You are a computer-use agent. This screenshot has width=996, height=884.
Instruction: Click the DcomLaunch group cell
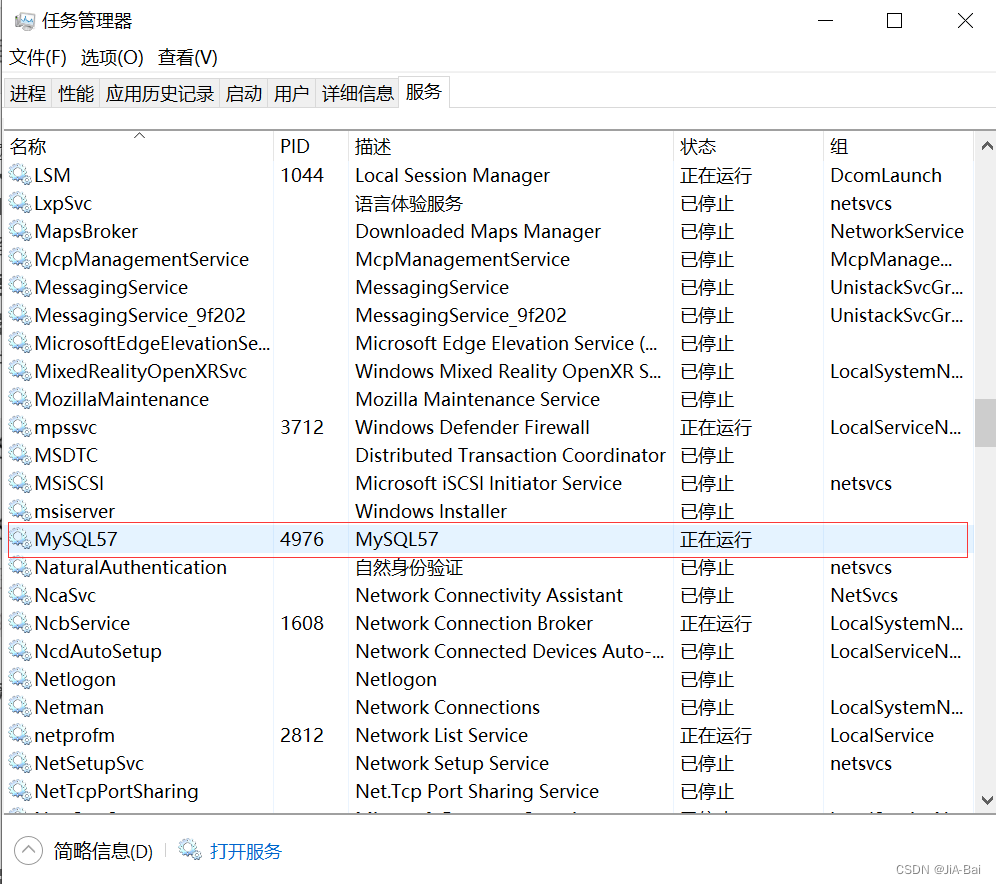[886, 175]
